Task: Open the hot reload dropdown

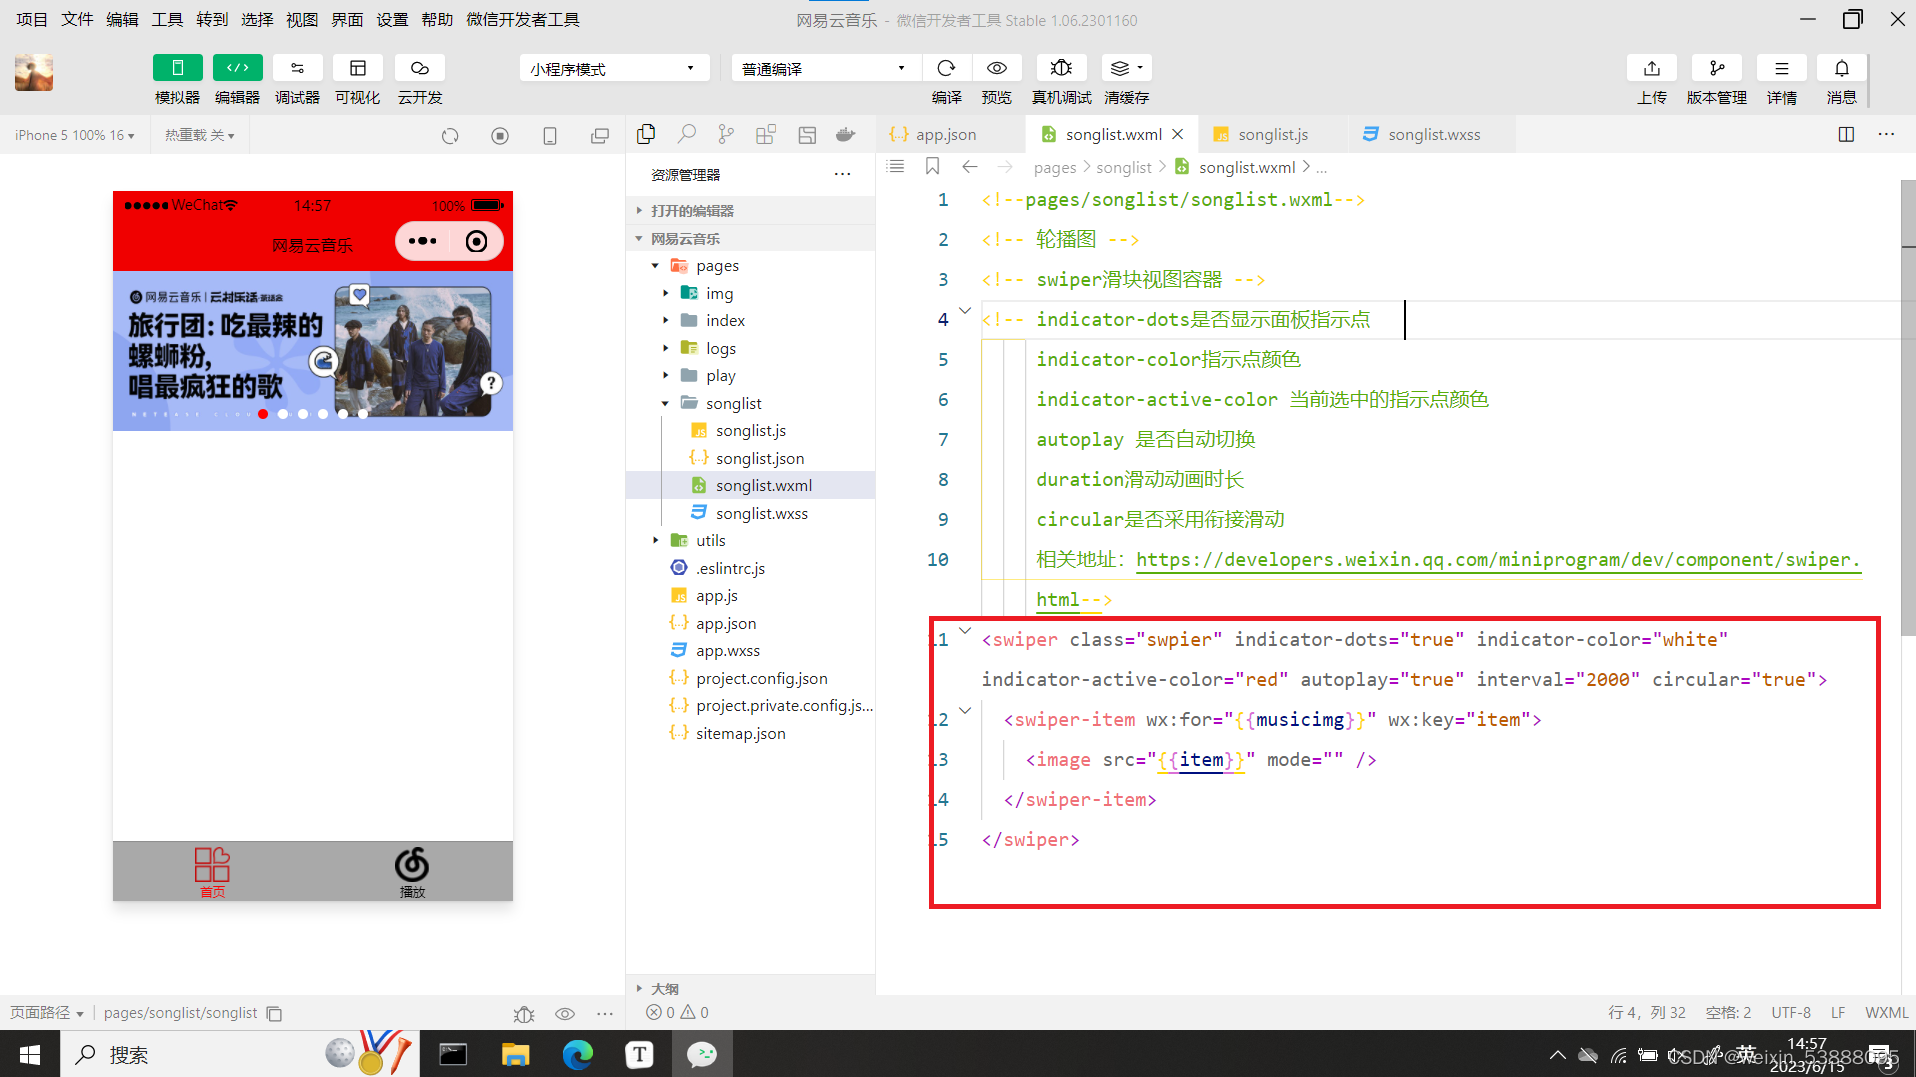Action: point(200,135)
